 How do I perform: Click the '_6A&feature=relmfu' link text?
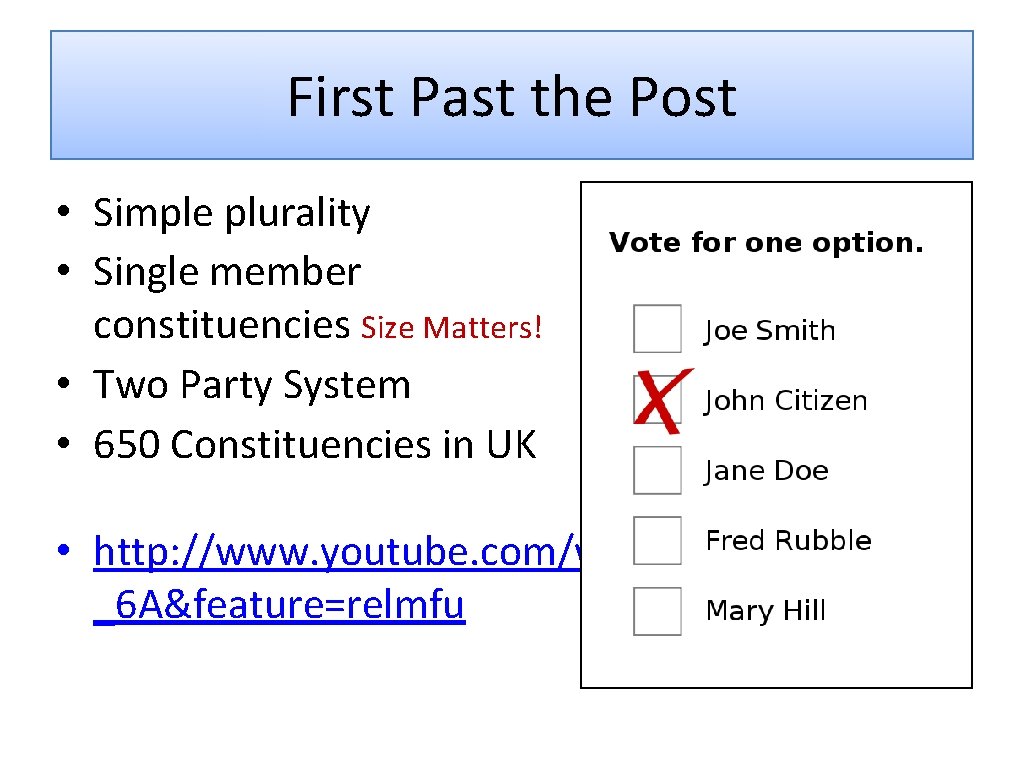[x=279, y=606]
